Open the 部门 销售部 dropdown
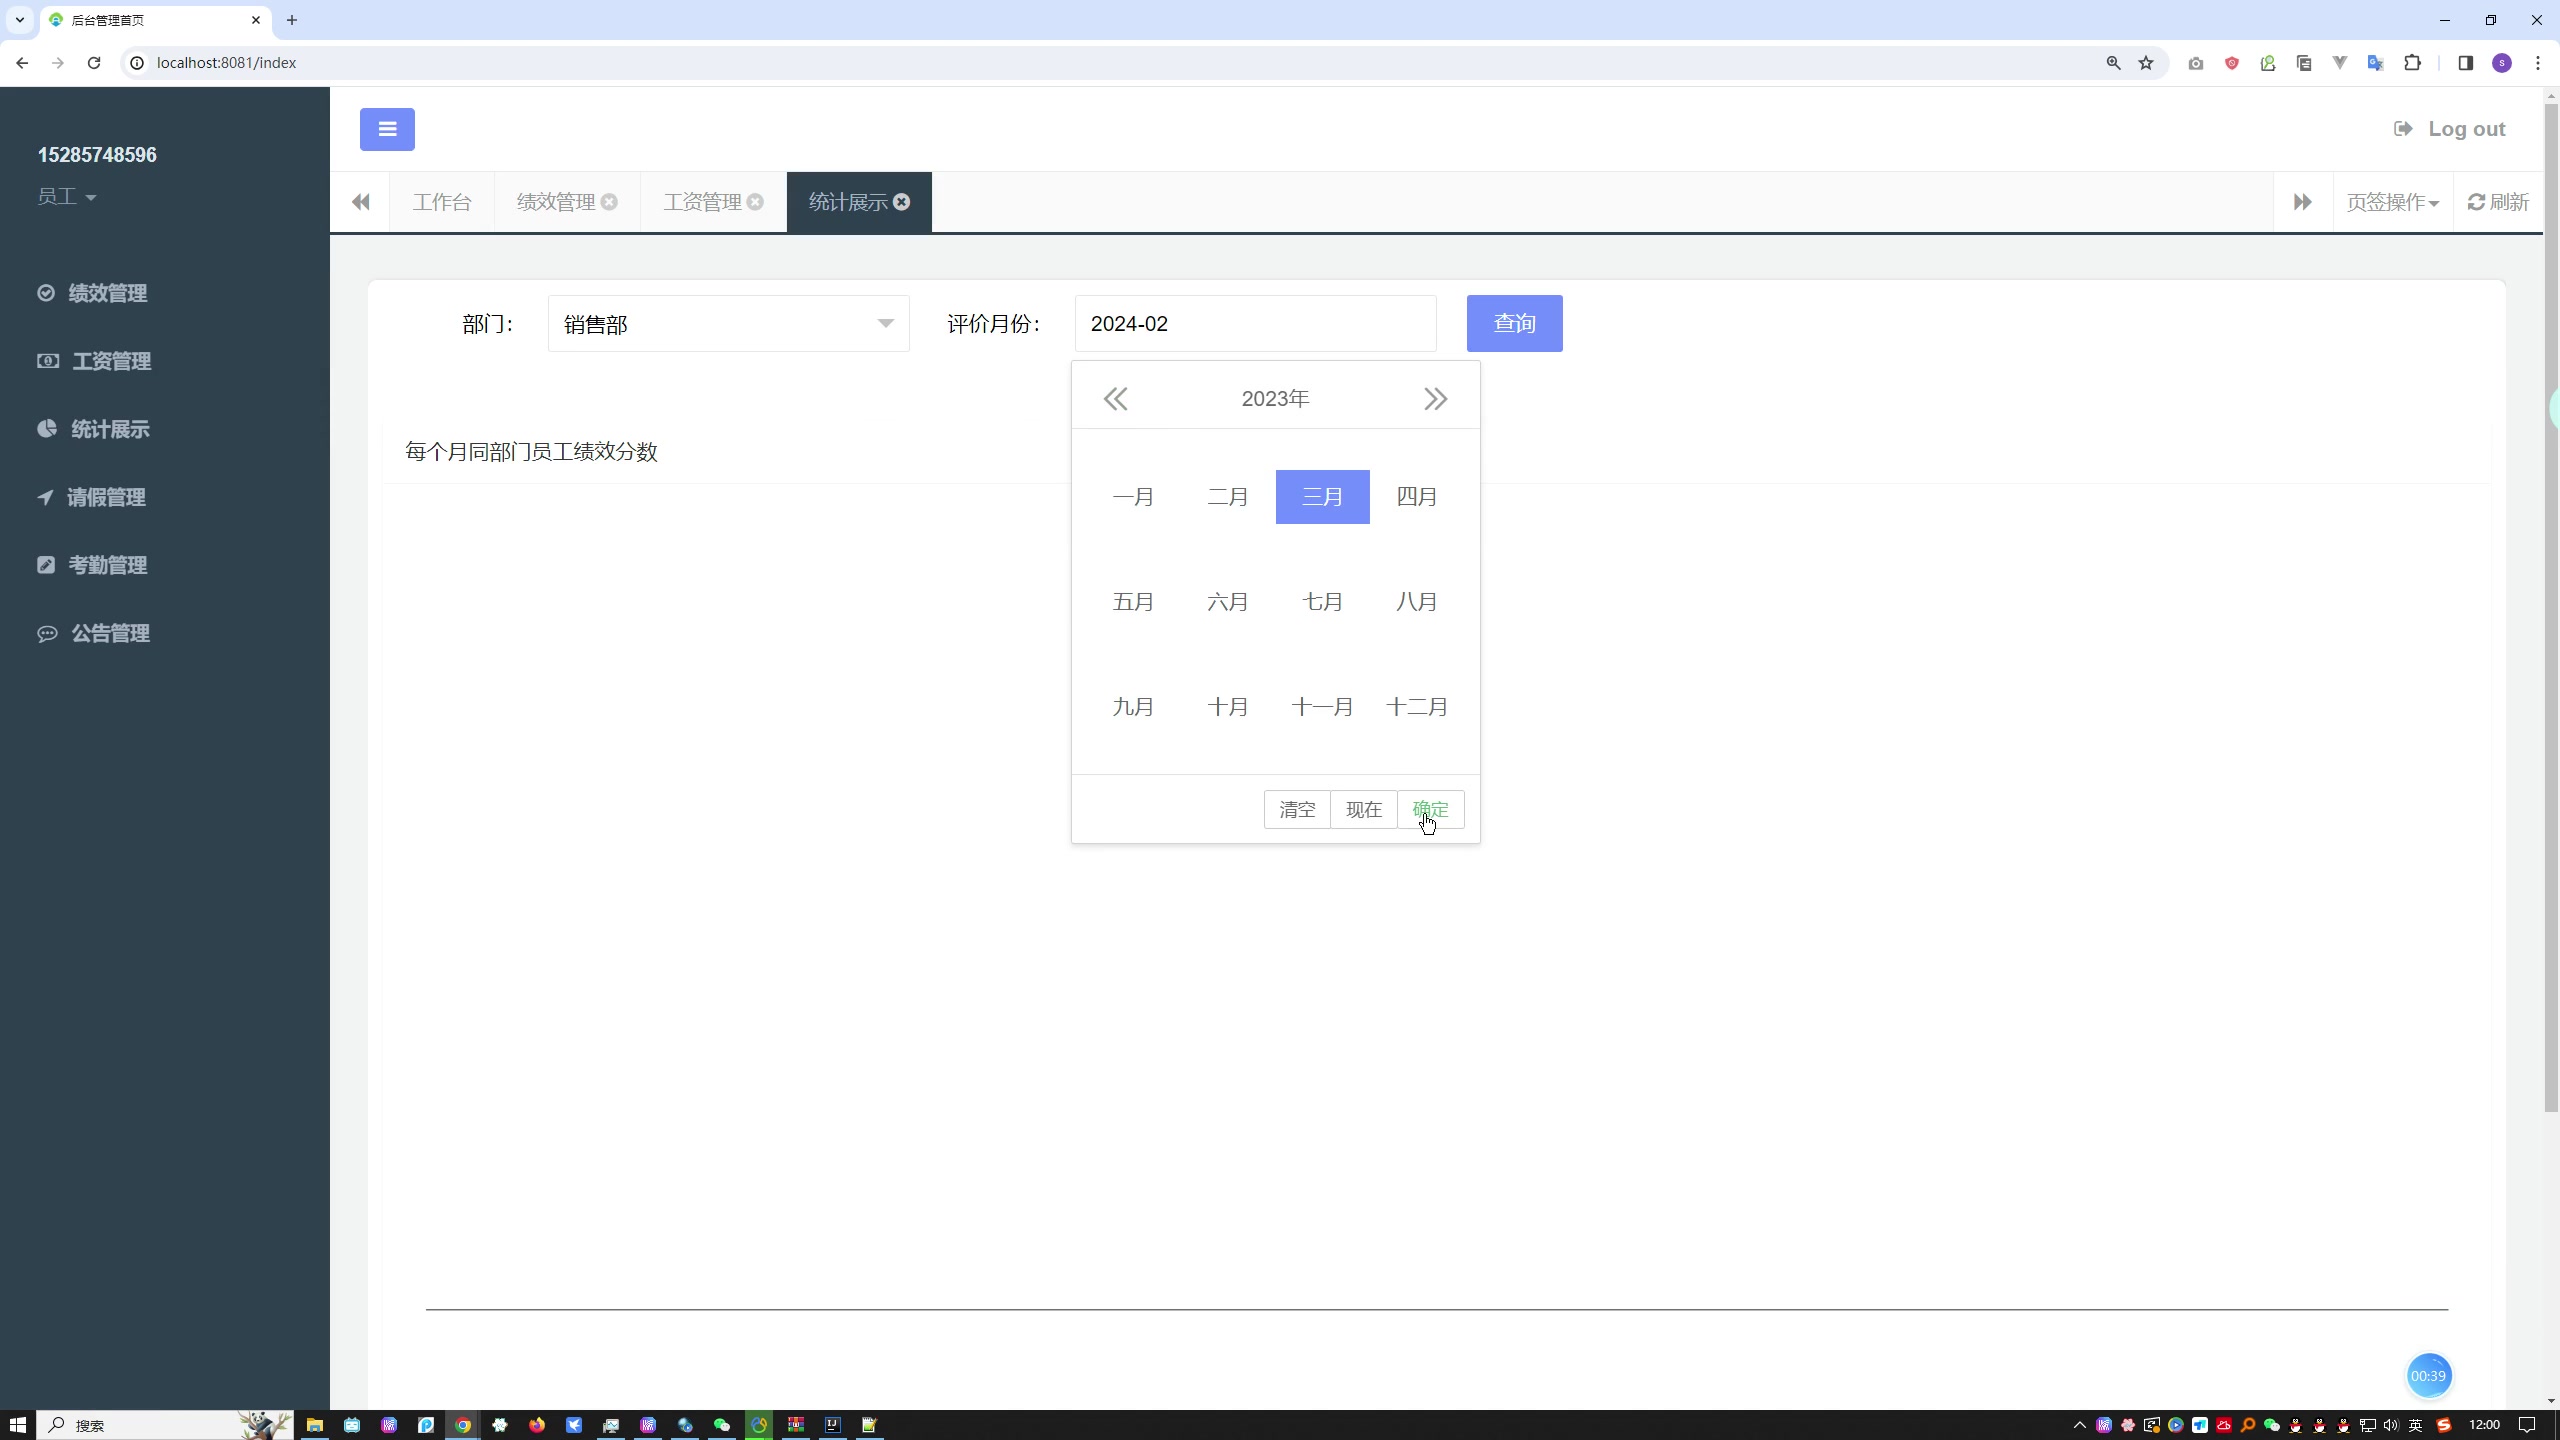 [x=728, y=324]
